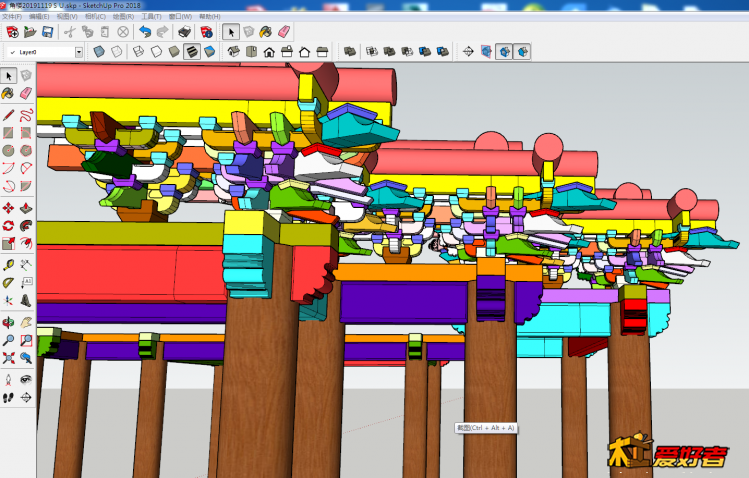This screenshot has width=749, height=478.
Task: Open the Layer0 layer dropdown
Action: 78,52
